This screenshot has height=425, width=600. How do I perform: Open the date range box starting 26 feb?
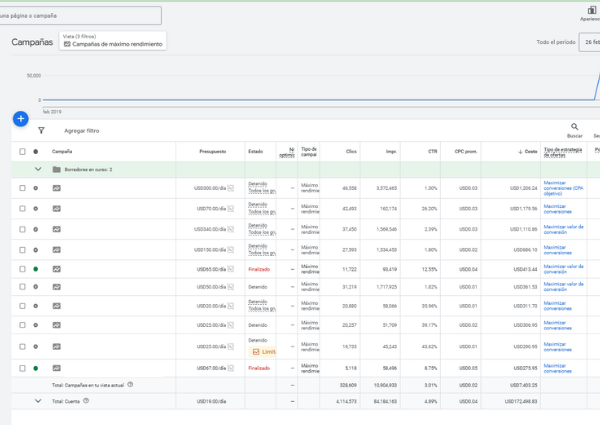click(590, 42)
